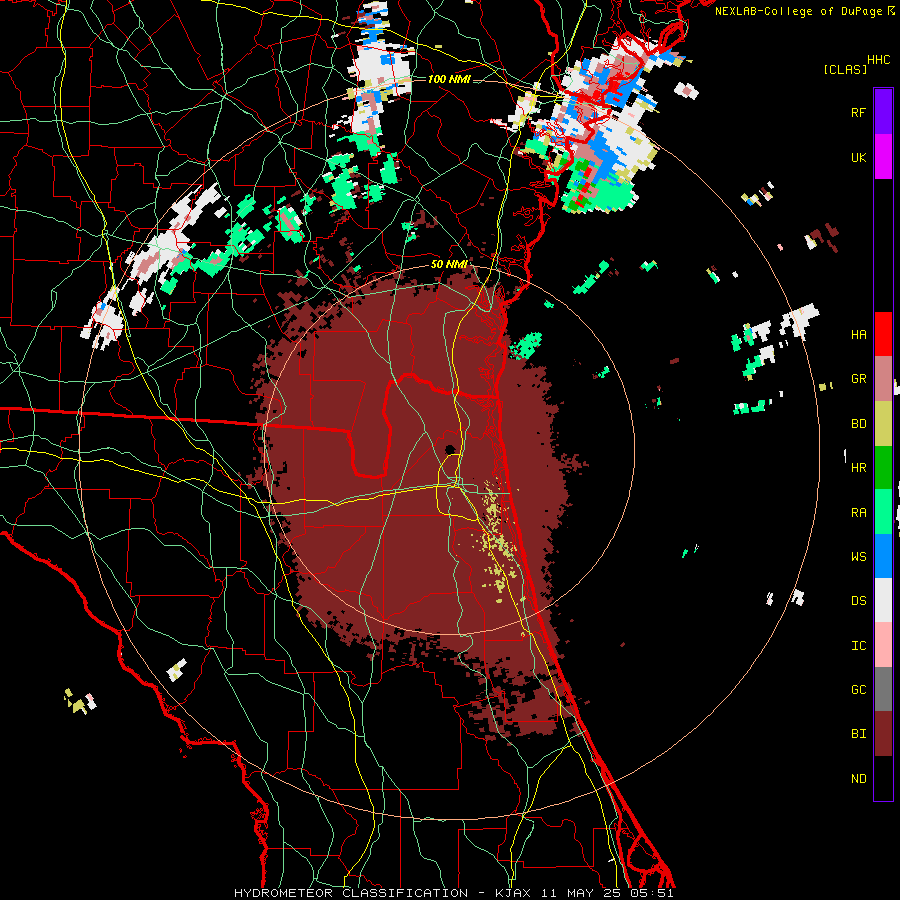This screenshot has height=900, width=900.
Task: Click the GR legend color block
Action: [883, 379]
